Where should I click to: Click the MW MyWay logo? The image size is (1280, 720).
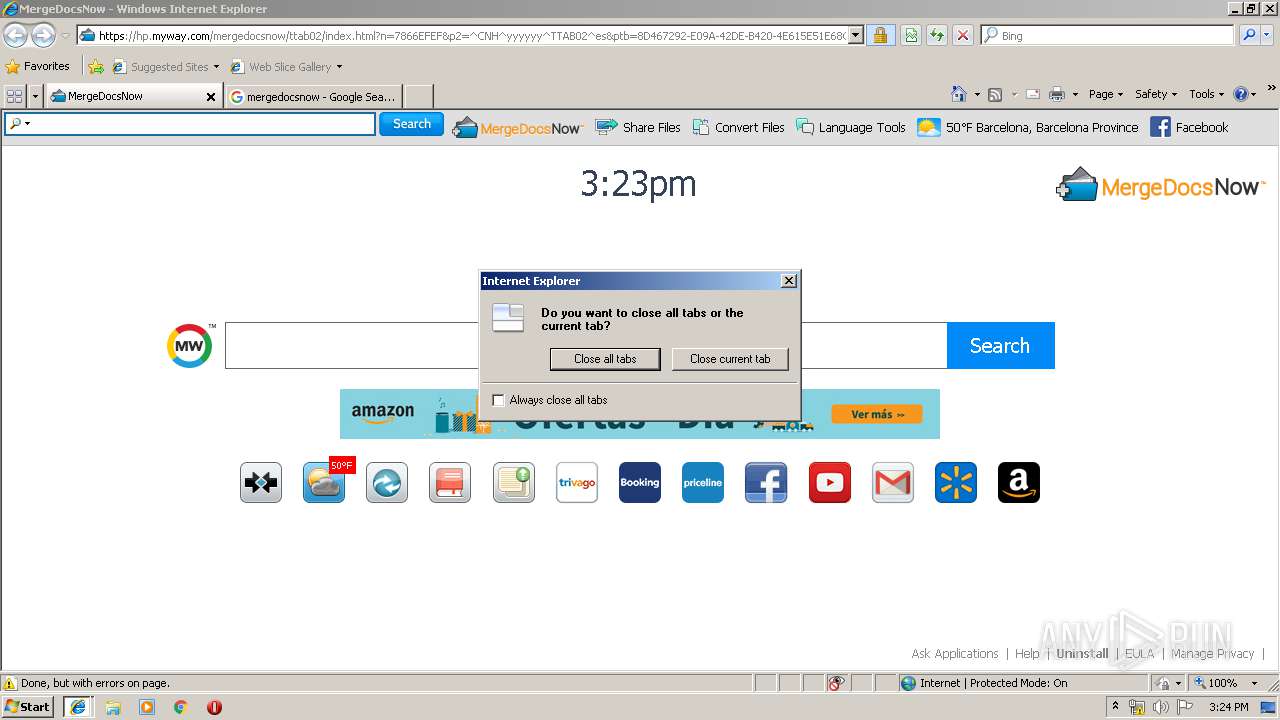190,345
